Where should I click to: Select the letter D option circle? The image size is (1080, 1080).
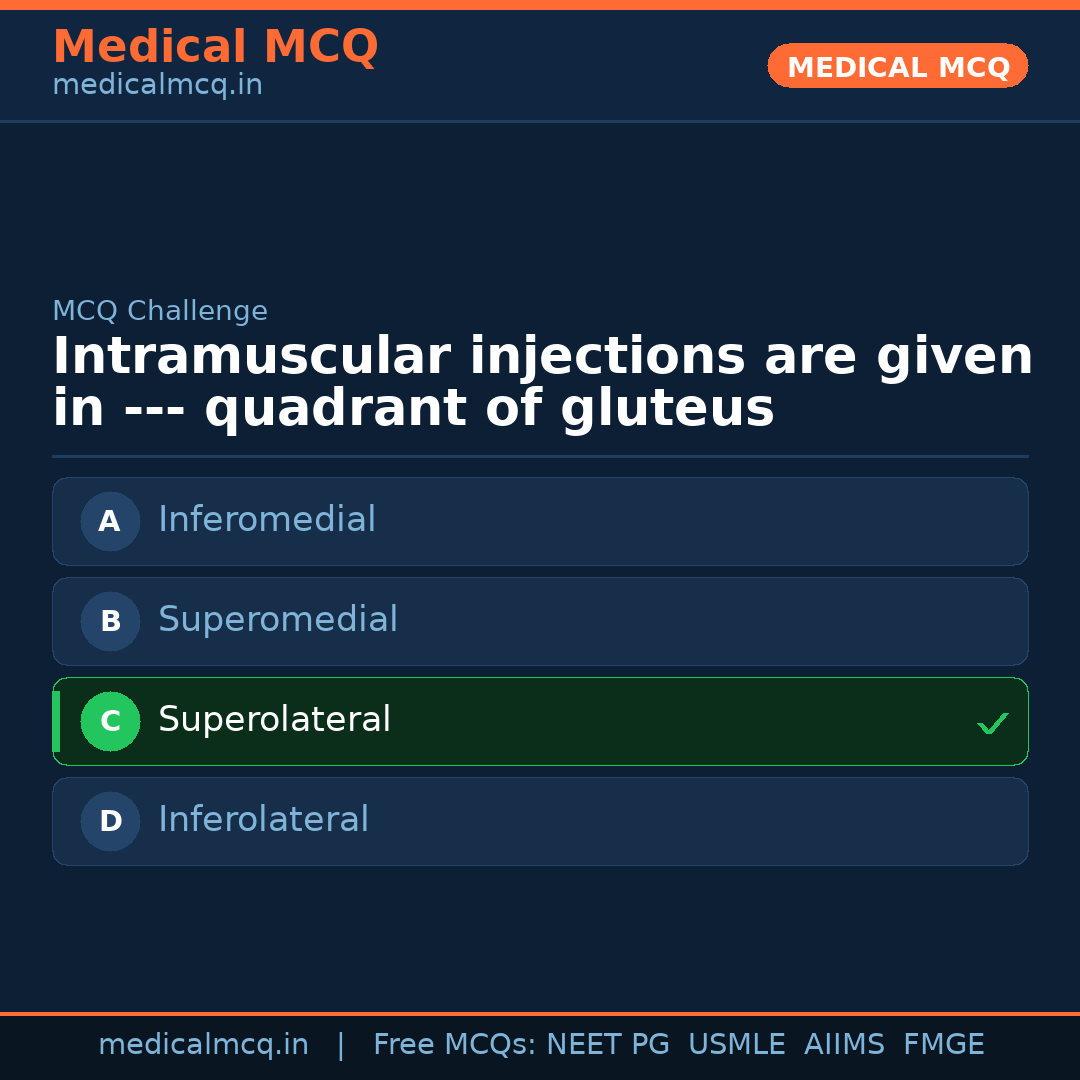110,821
